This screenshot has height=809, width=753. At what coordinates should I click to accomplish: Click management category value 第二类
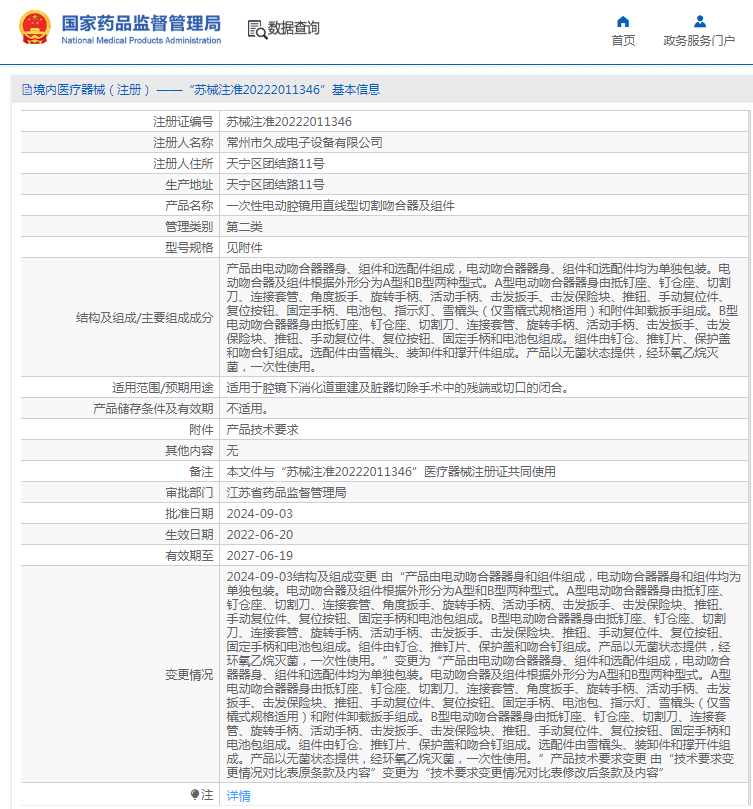pyautogui.click(x=245, y=227)
